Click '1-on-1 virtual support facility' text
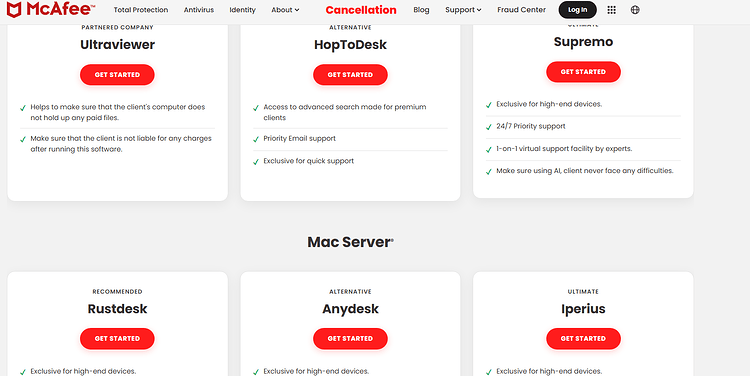 click(x=564, y=149)
